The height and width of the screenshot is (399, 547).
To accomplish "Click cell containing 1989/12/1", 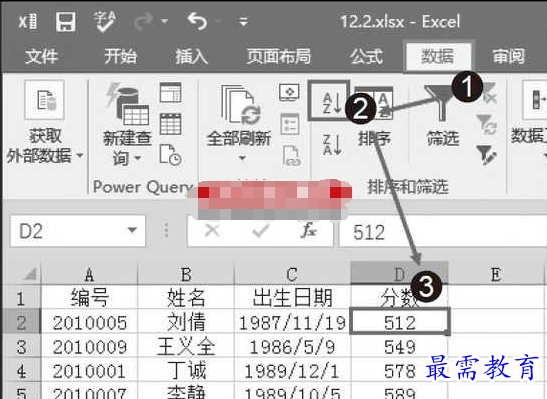I will (292, 370).
